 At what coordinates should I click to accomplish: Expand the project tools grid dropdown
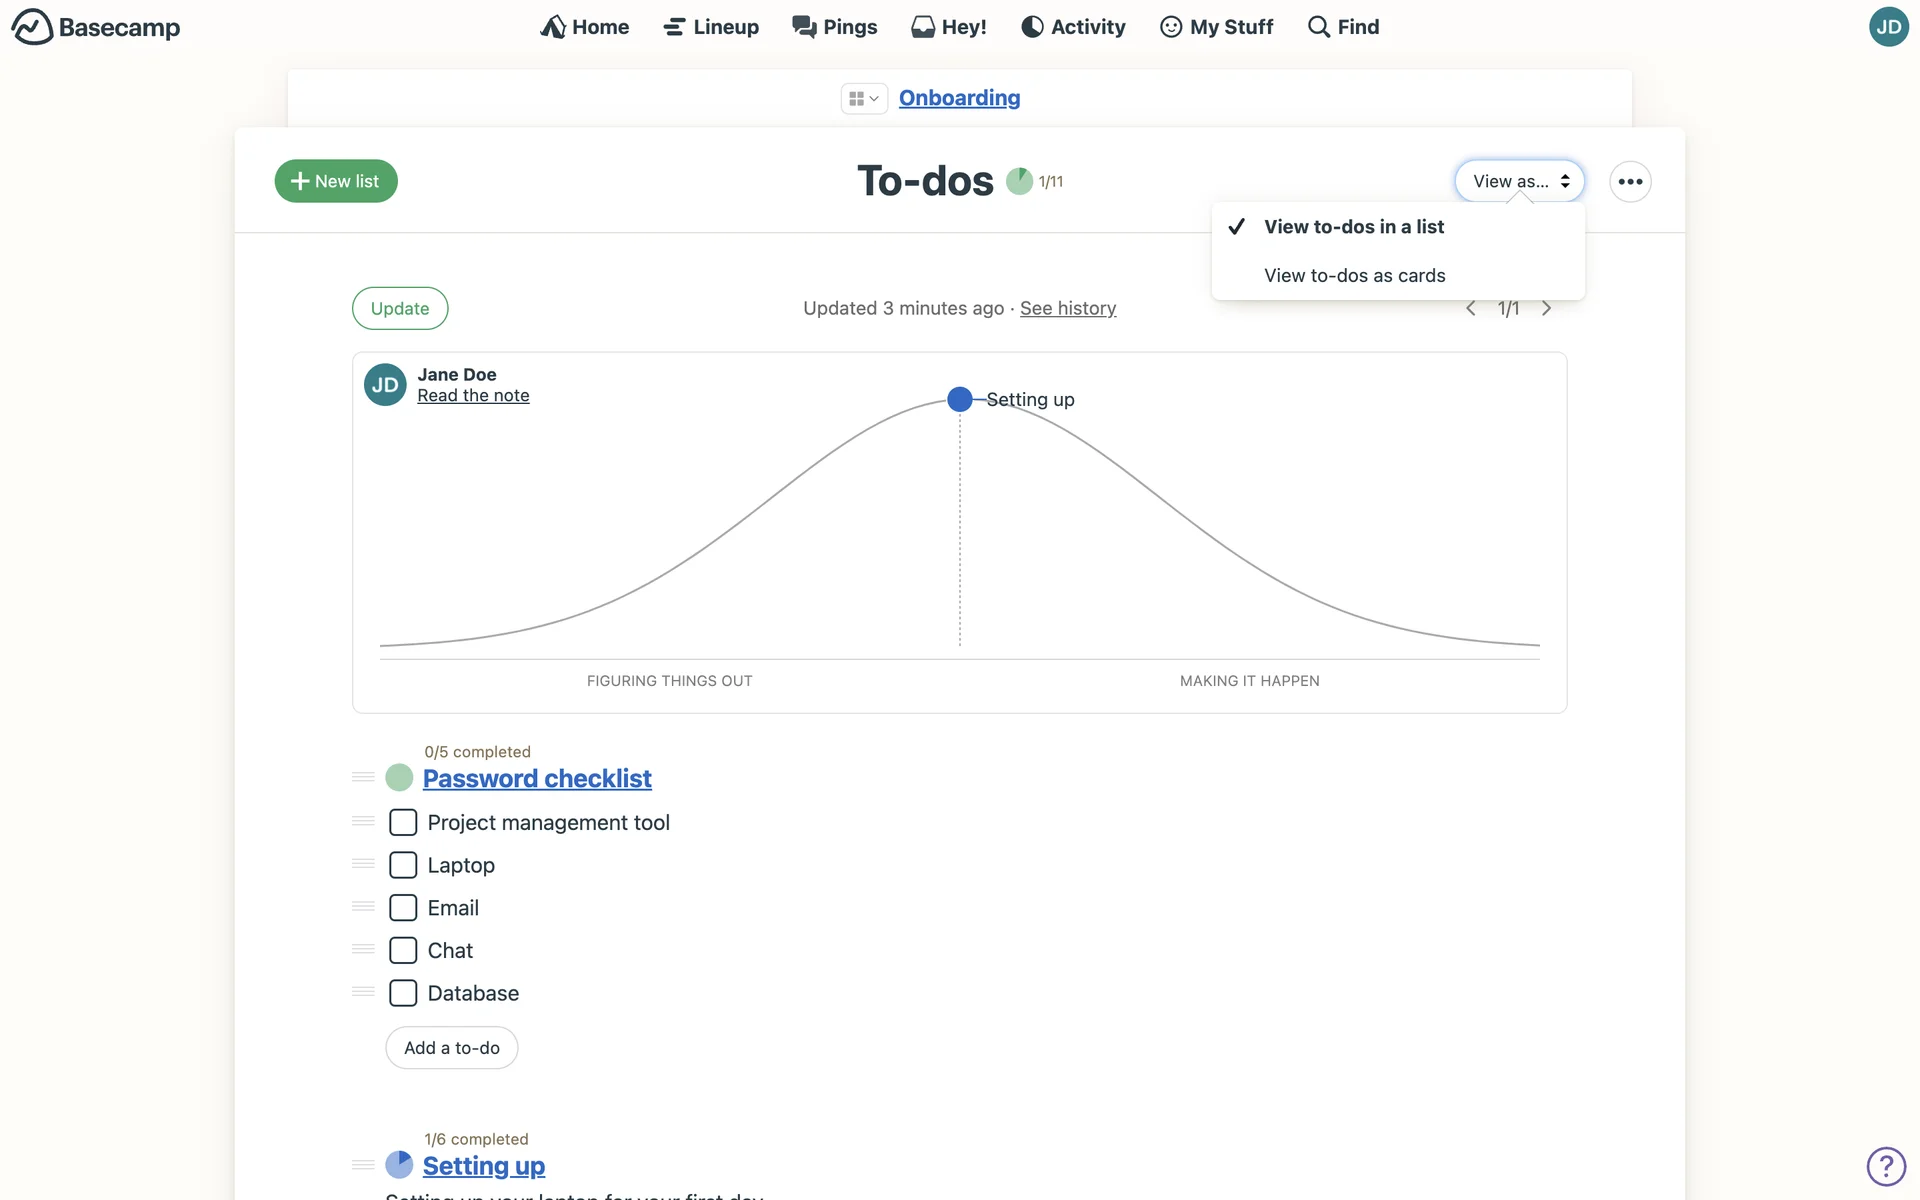(863, 98)
